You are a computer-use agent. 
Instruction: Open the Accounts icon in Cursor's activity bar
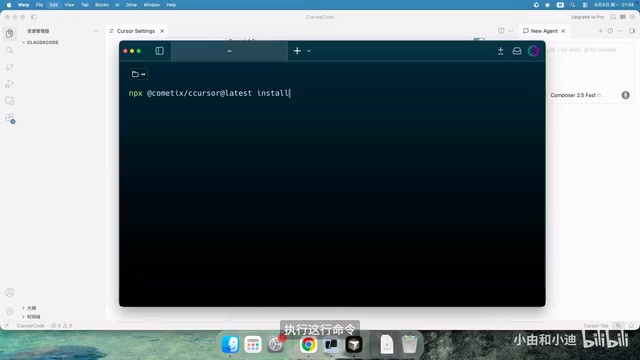(9, 292)
